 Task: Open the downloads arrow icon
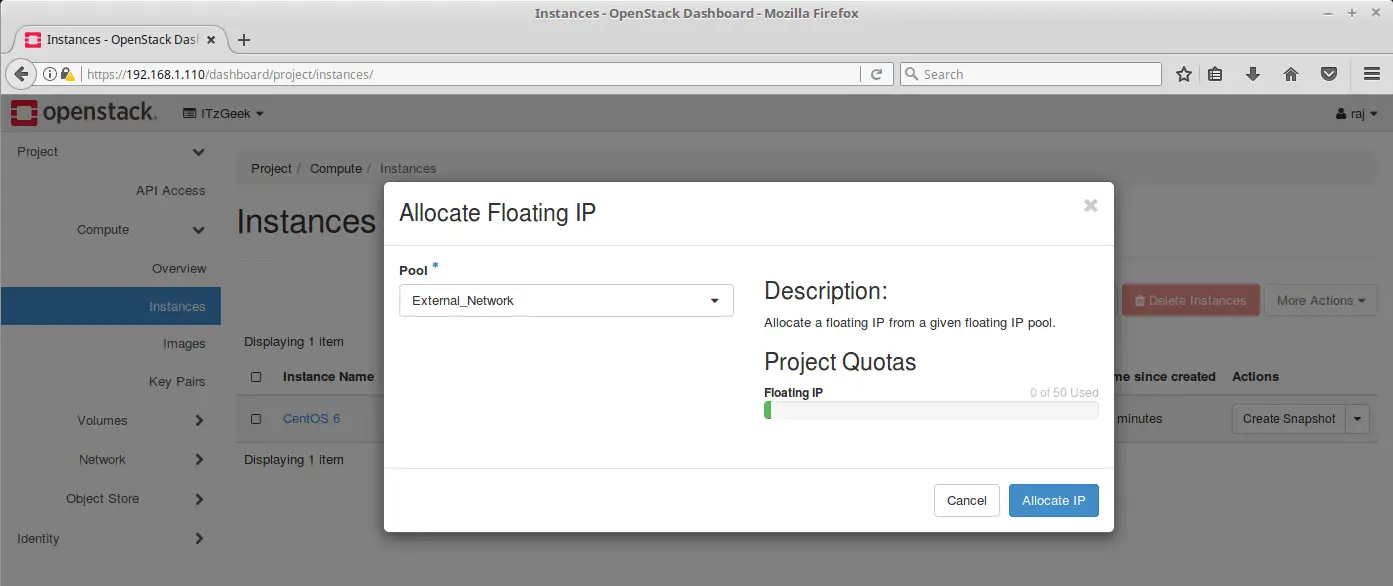1252,74
